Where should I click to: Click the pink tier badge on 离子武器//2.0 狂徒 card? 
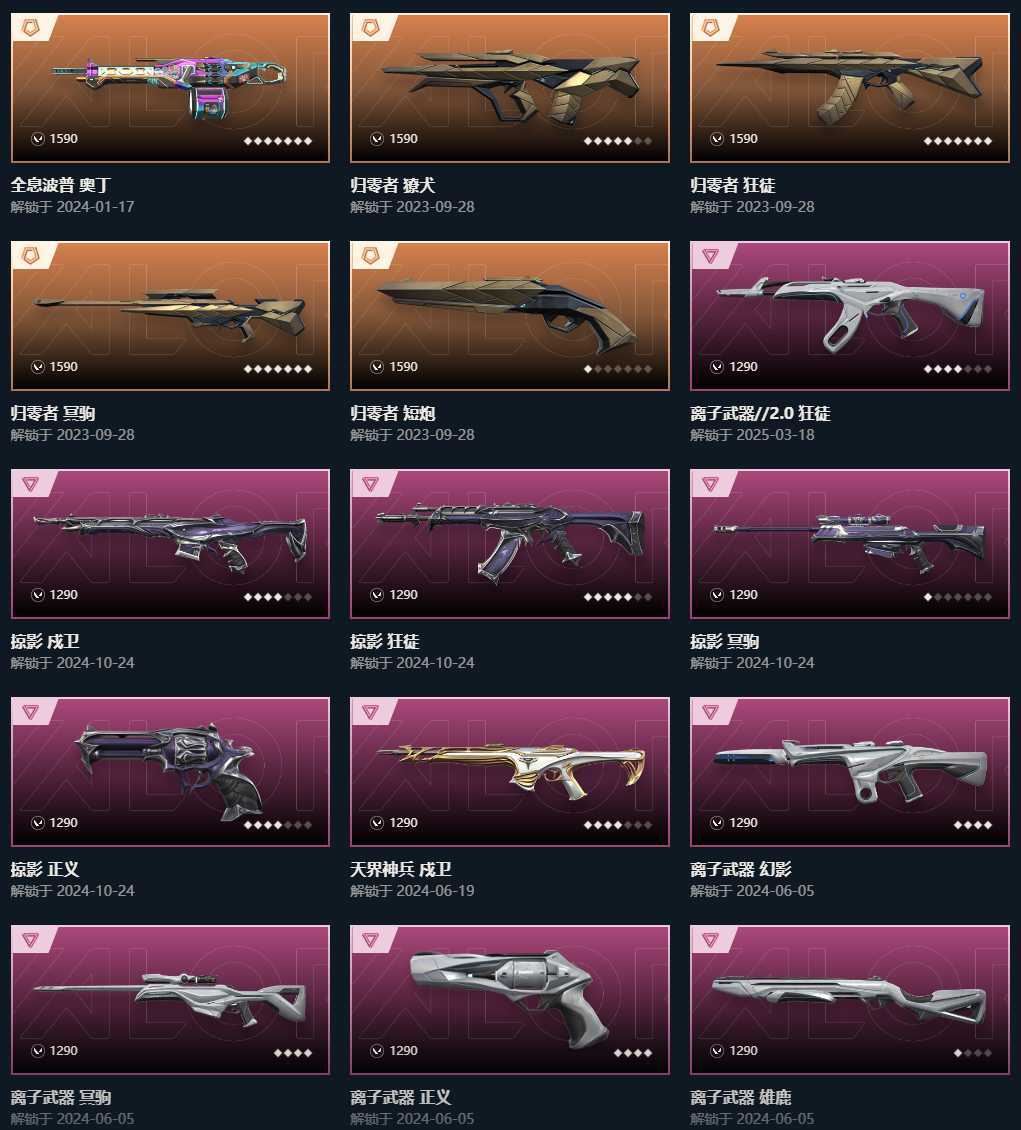pos(710,256)
